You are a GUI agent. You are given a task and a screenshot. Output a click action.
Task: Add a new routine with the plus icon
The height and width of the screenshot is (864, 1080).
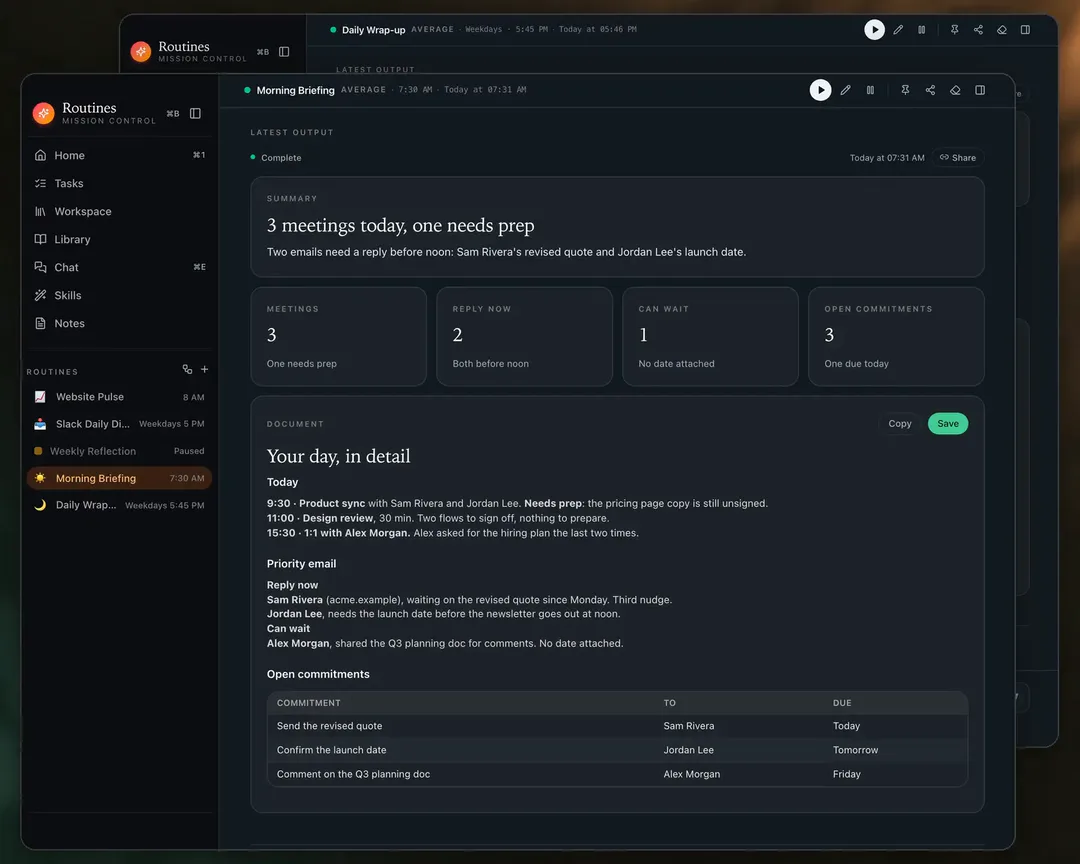coord(205,370)
